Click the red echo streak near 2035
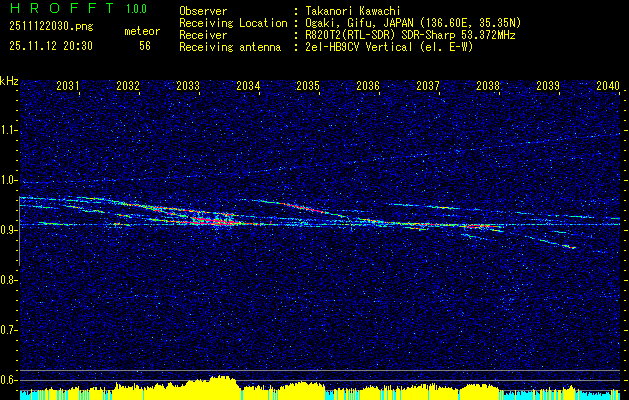Screen dimensions: 629x400 305,208
